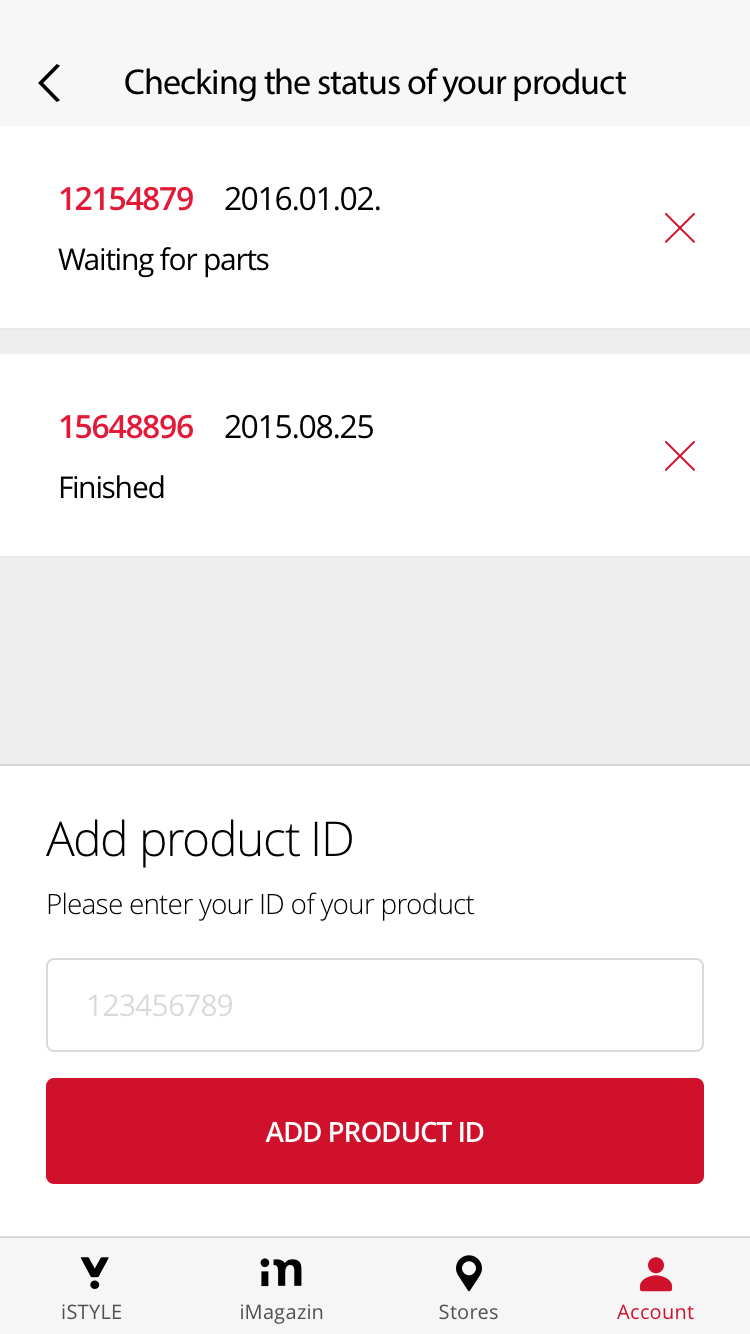This screenshot has width=750, height=1334.
Task: Open product ID 12154879
Action: 126,199
